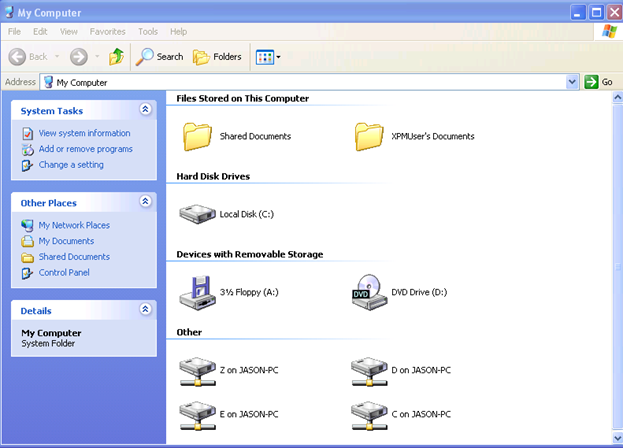Click the Windows flag logo
Viewport: 623px width, 448px height.
point(609,31)
